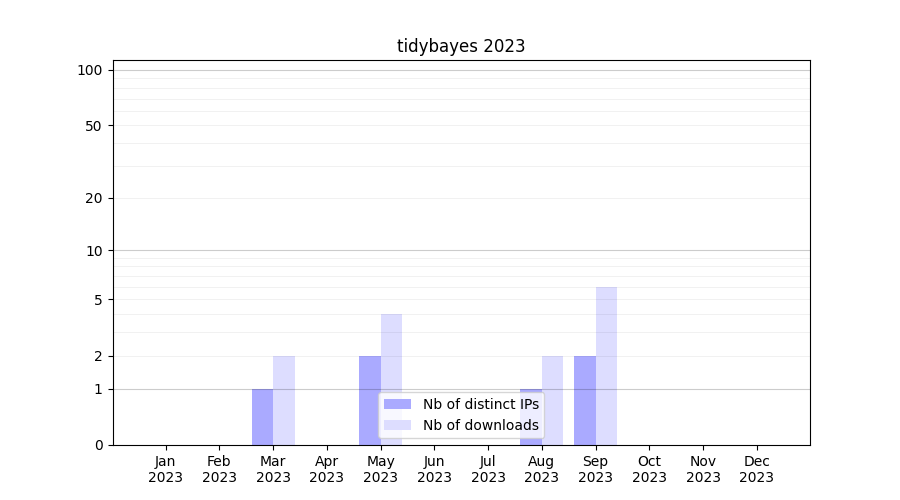This screenshot has height=500, width=900.
Task: Select the tallest downloads bar in September
Action: (606, 365)
